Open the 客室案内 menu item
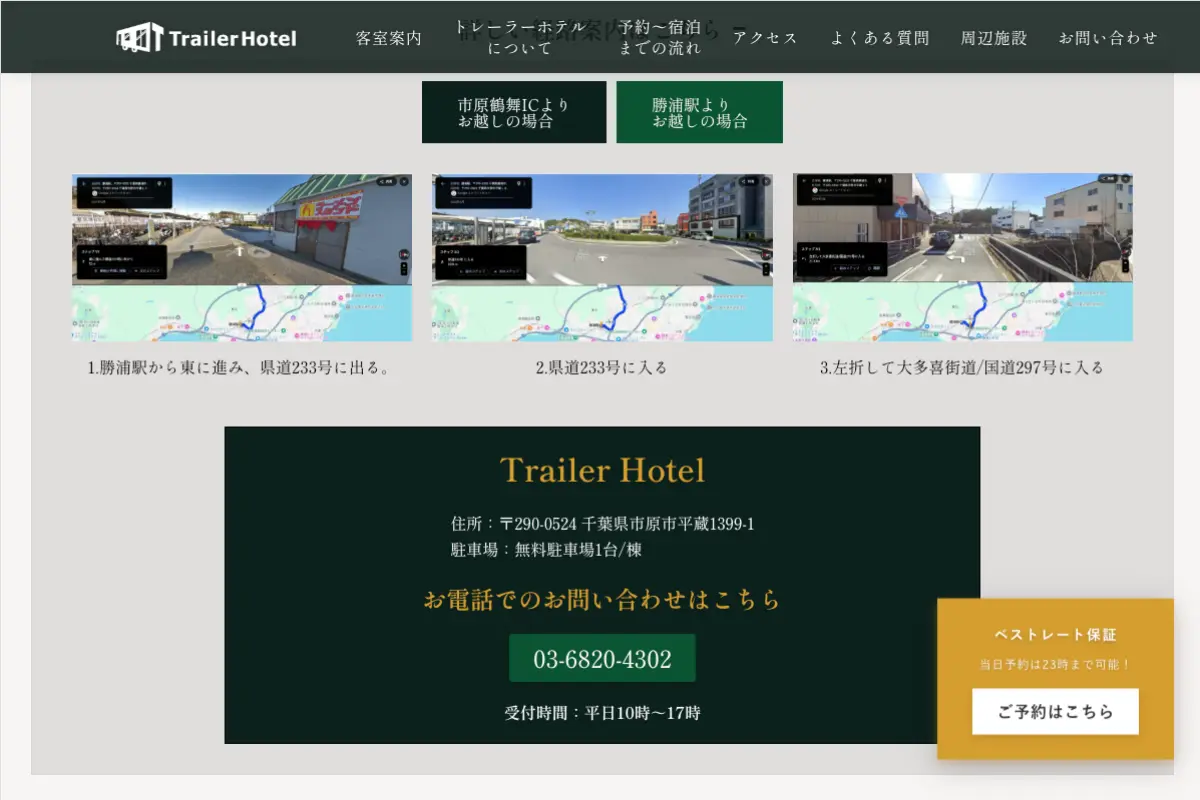The width and height of the screenshot is (1200, 800). [x=389, y=38]
